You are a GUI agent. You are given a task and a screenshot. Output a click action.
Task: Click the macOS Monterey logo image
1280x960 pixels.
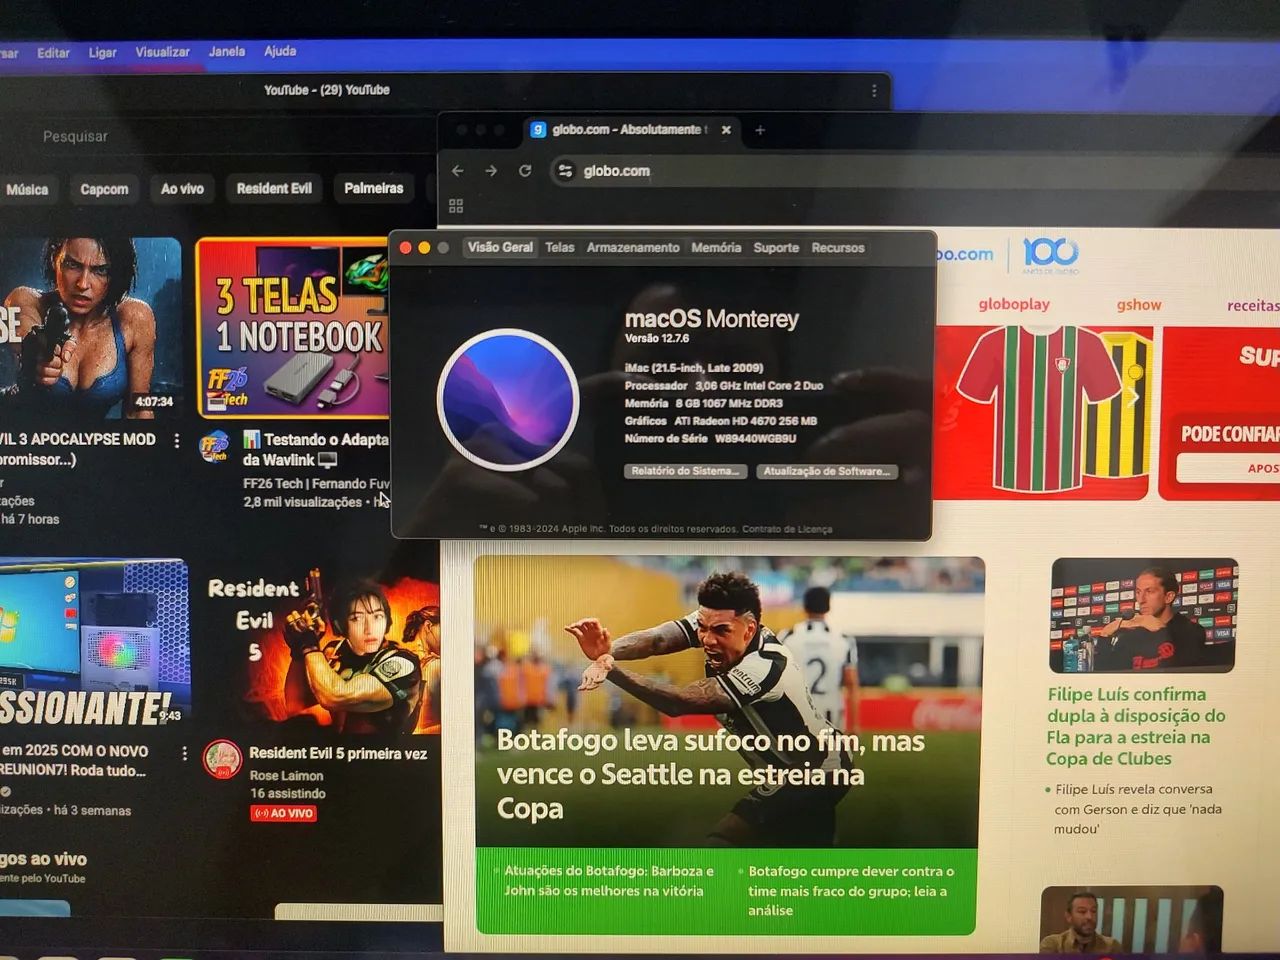[x=508, y=399]
